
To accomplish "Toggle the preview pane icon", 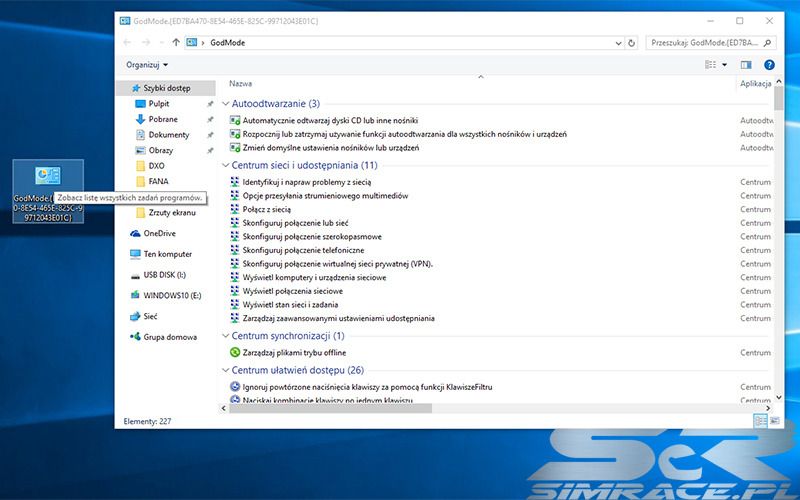I will coord(745,65).
